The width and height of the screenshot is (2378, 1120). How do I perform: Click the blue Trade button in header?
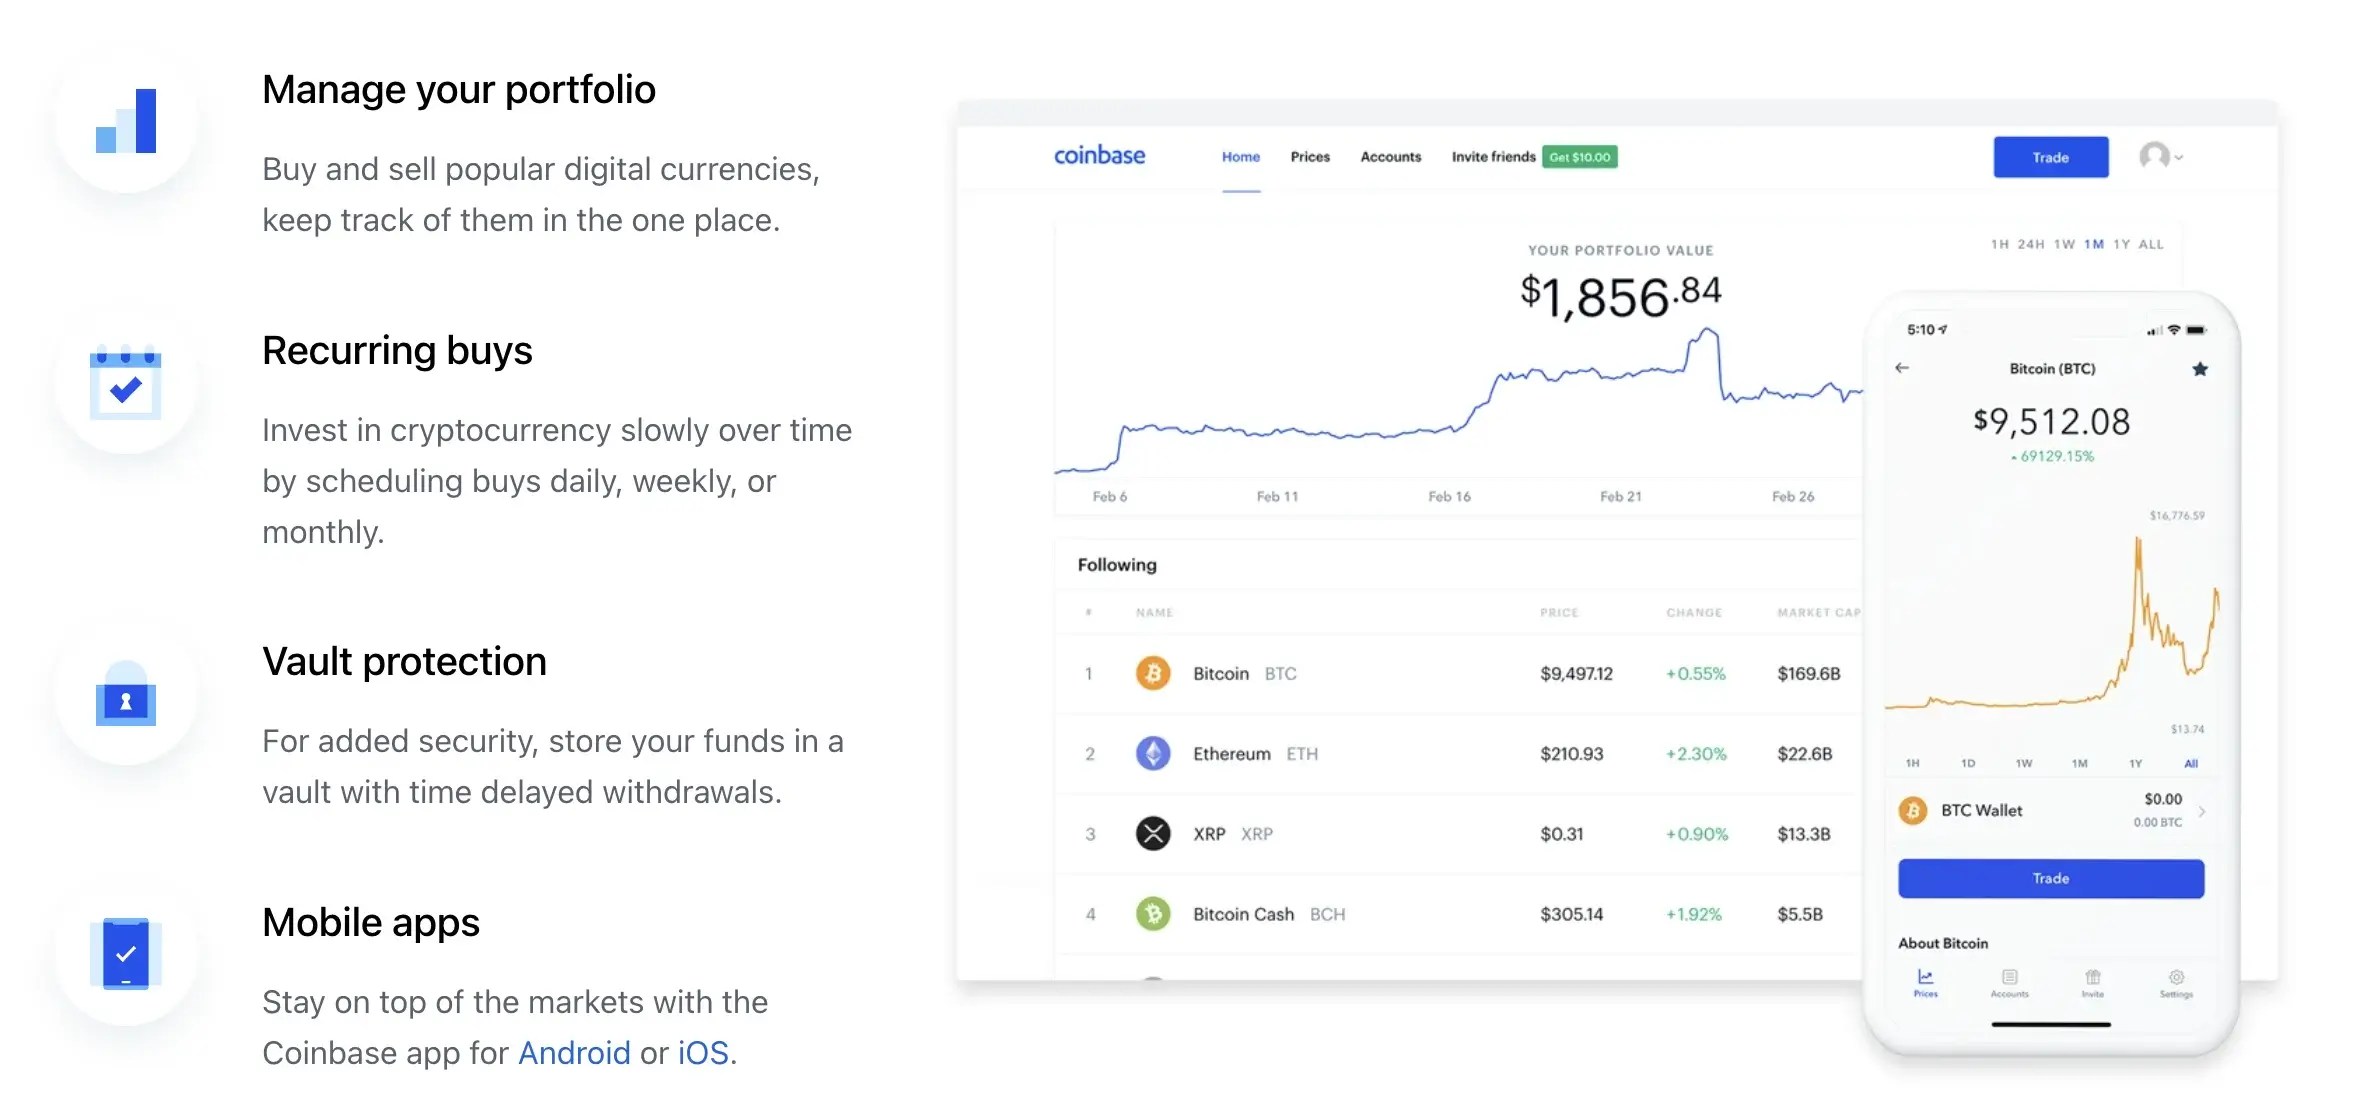coord(2051,157)
